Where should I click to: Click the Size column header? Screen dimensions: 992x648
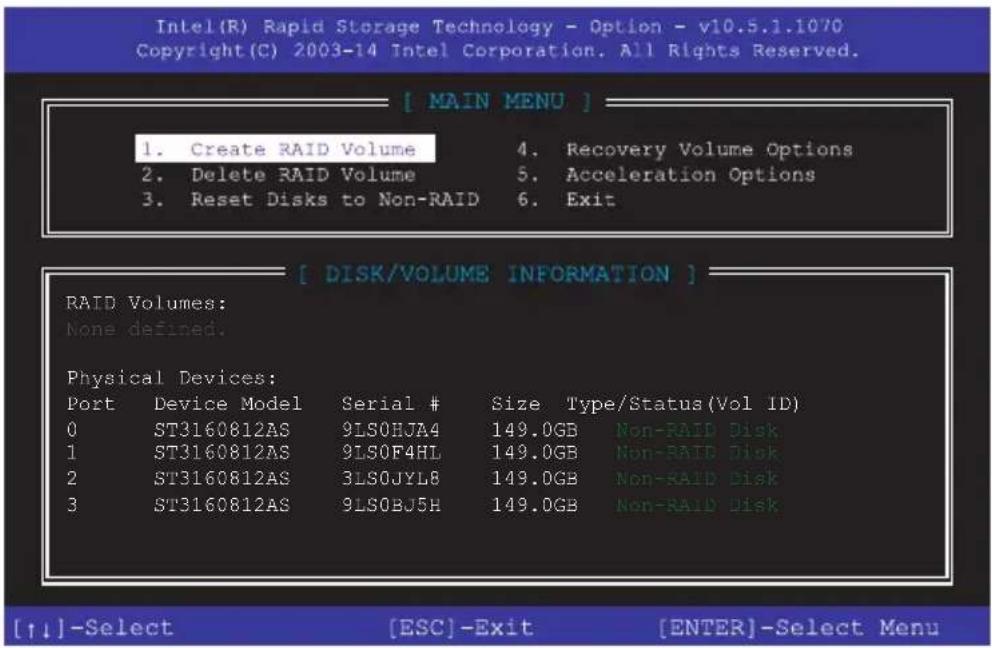click(516, 404)
